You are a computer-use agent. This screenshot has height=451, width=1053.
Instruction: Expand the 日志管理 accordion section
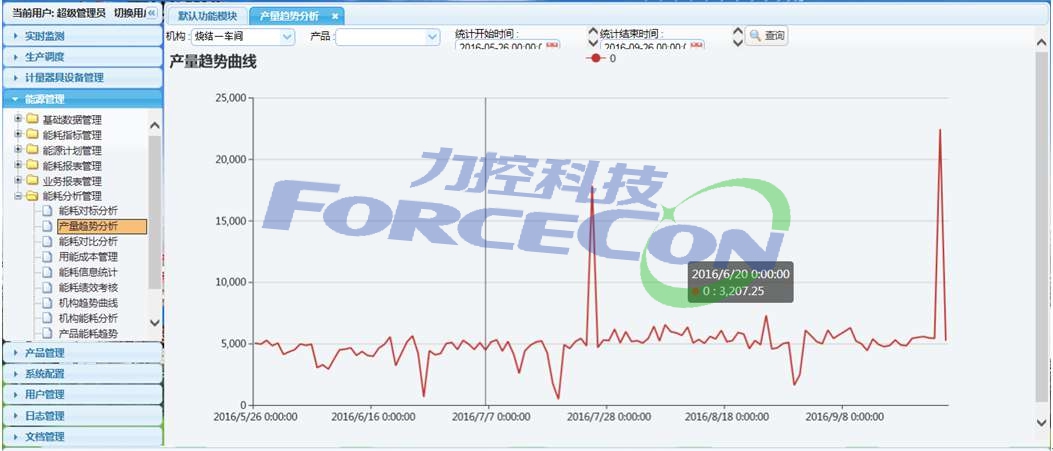(x=83, y=415)
